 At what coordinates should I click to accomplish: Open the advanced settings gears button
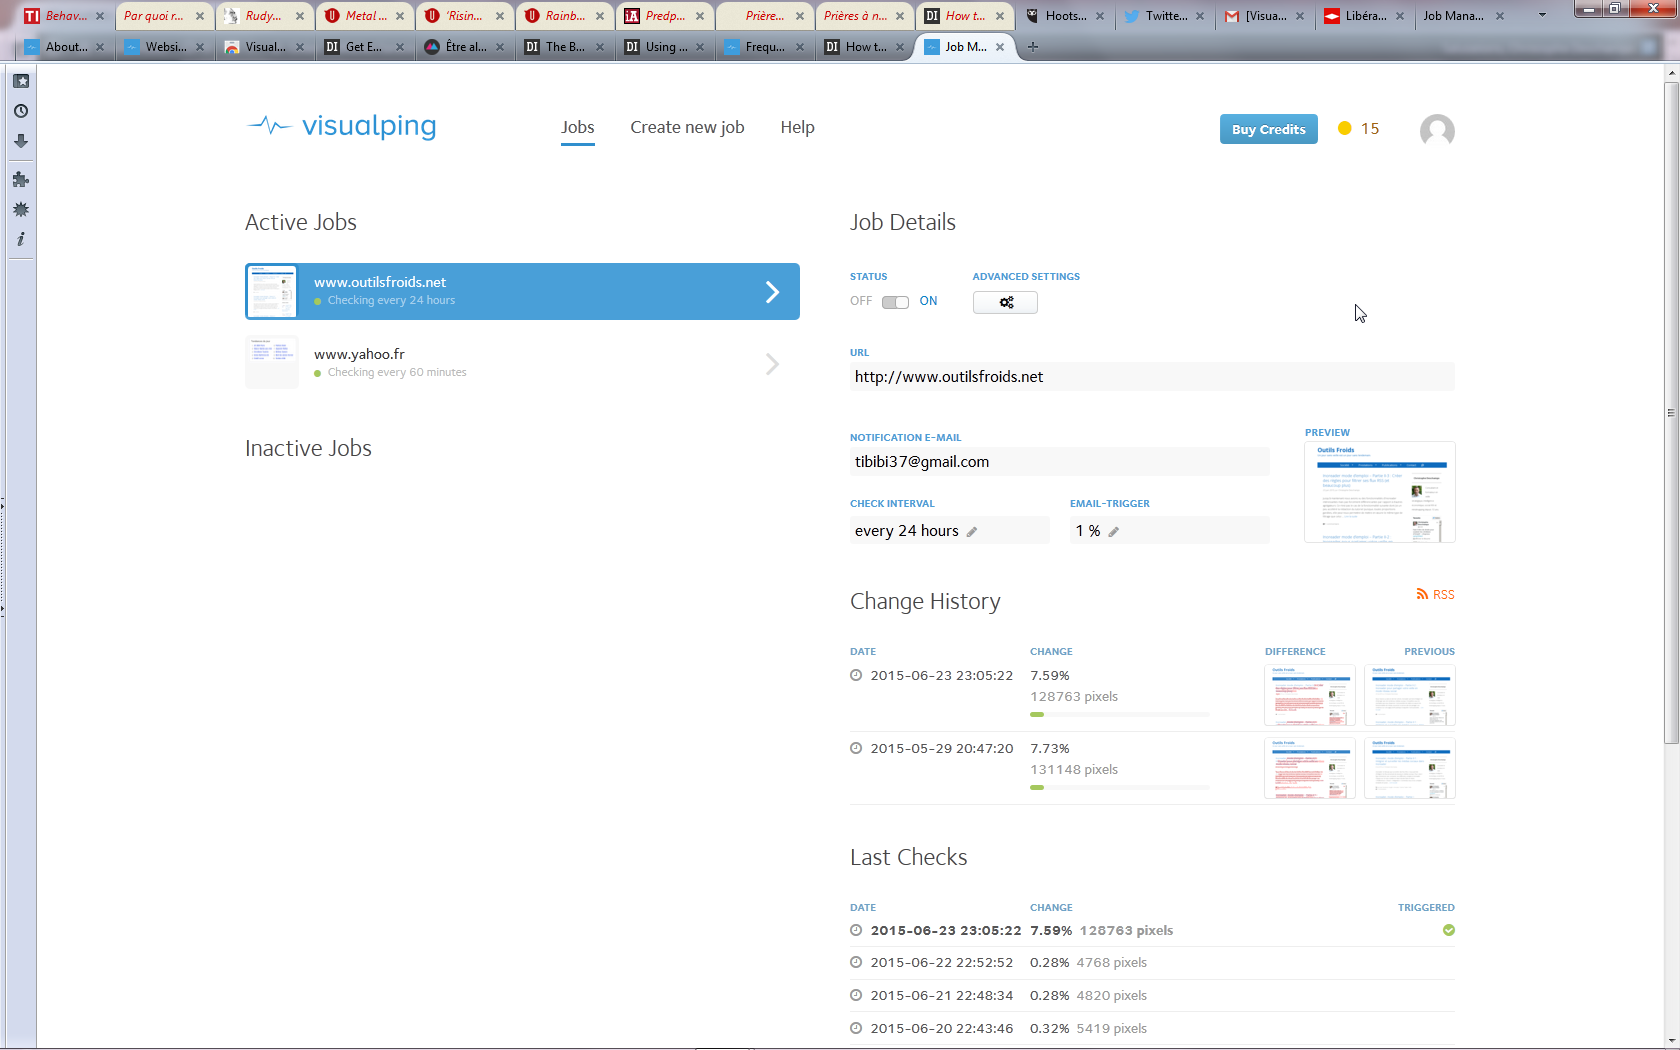pyautogui.click(x=1005, y=302)
